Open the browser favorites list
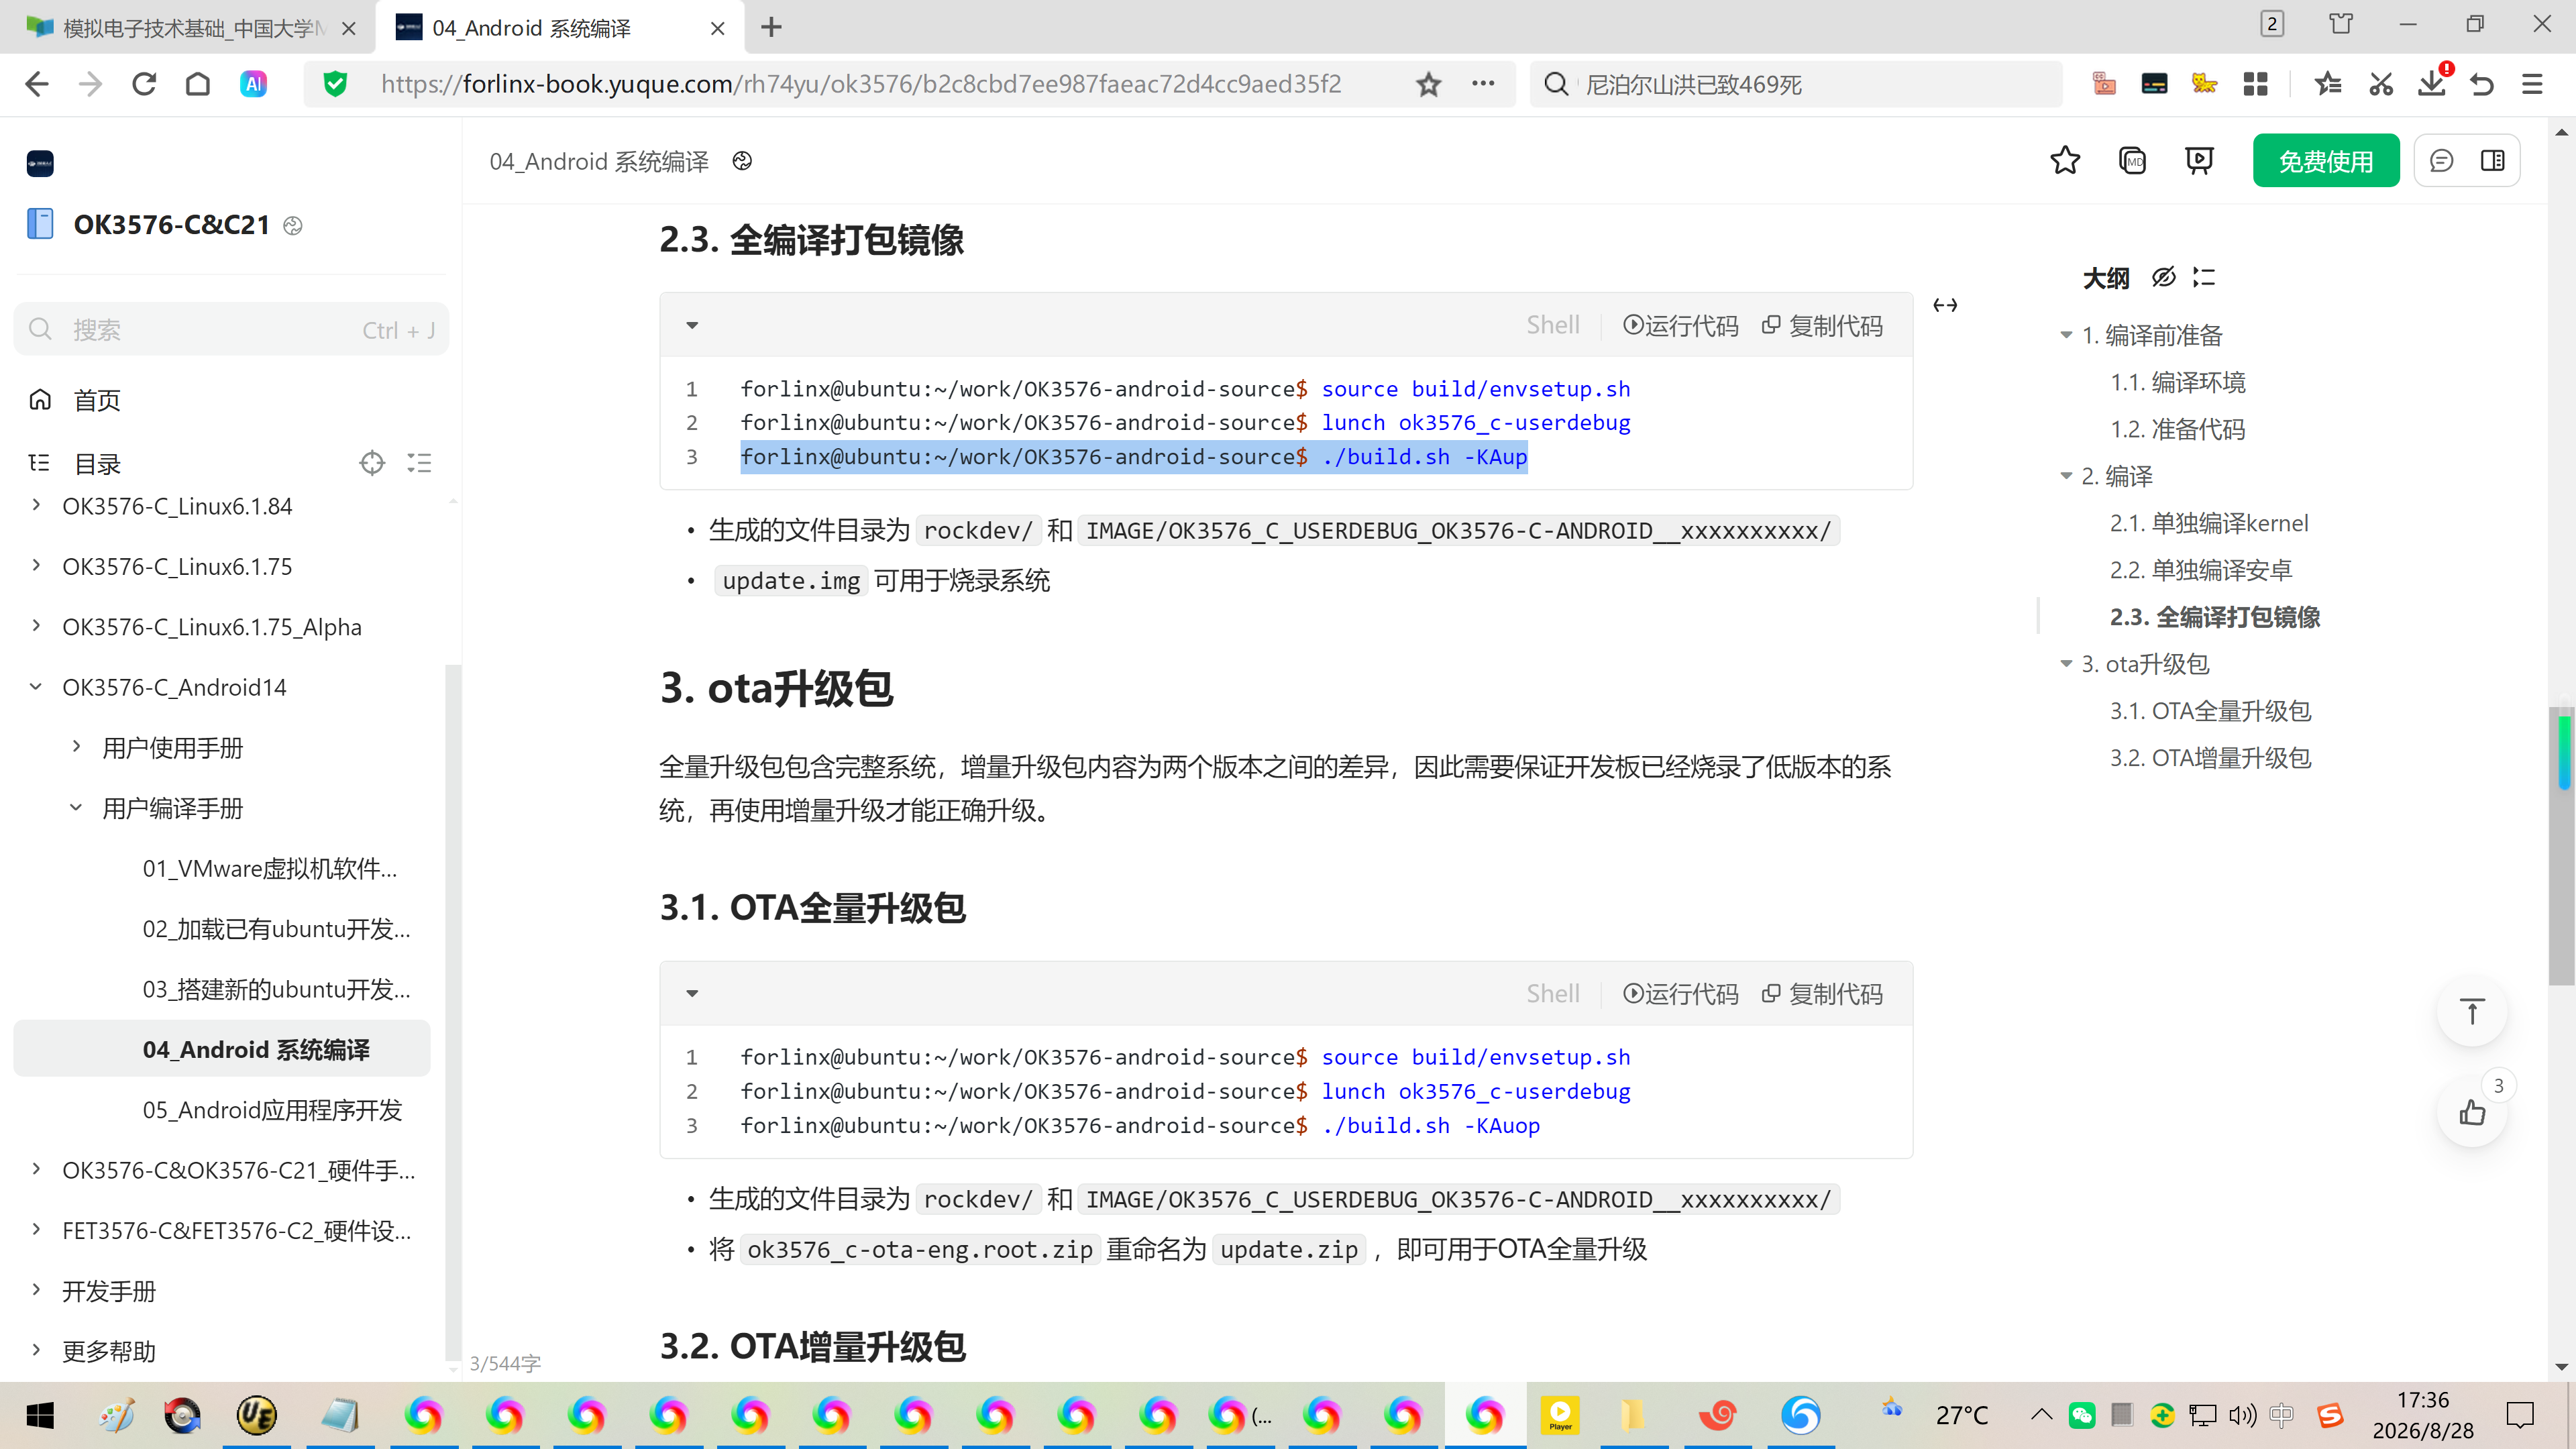This screenshot has height=1449, width=2576. 2328,84
